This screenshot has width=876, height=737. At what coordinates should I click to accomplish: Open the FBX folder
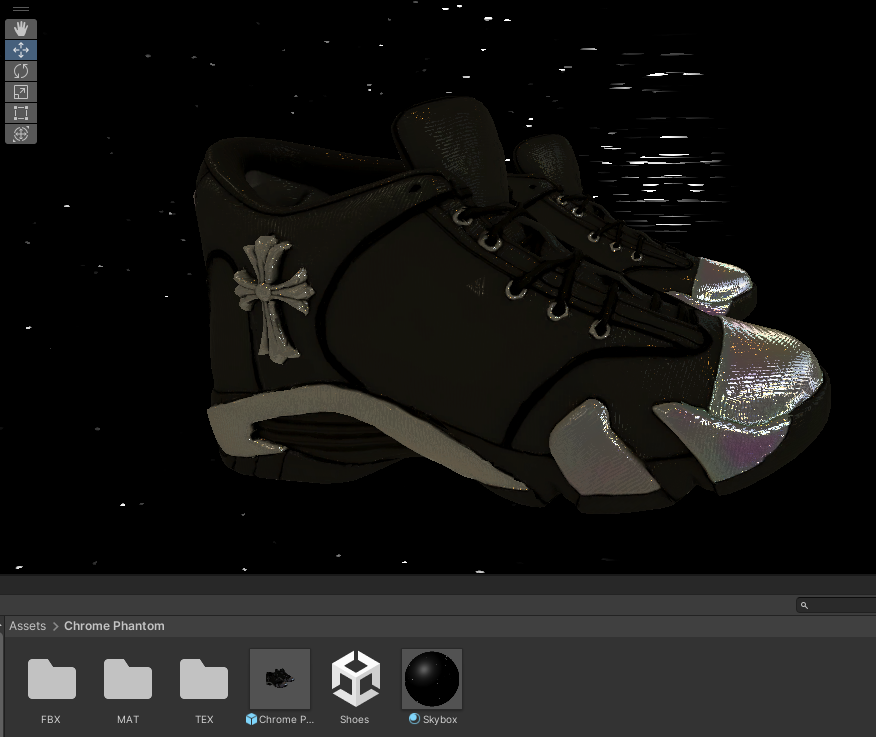click(x=51, y=679)
